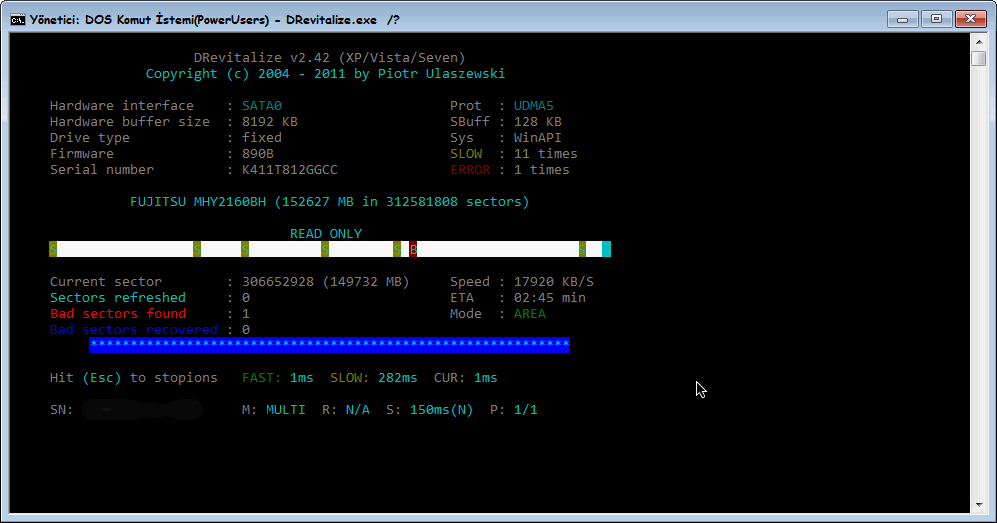Click the dark red 'ERROR' label
Screen dimensions: 997x523
470,170
